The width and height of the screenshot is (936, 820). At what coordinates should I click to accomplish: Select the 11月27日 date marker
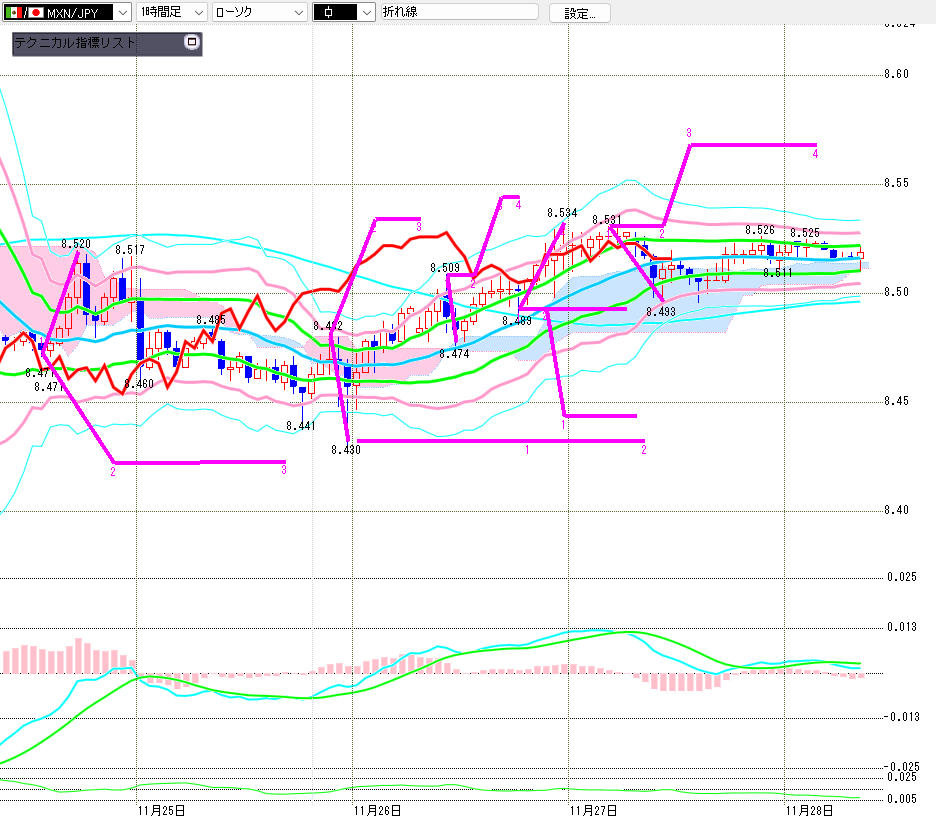[x=592, y=809]
